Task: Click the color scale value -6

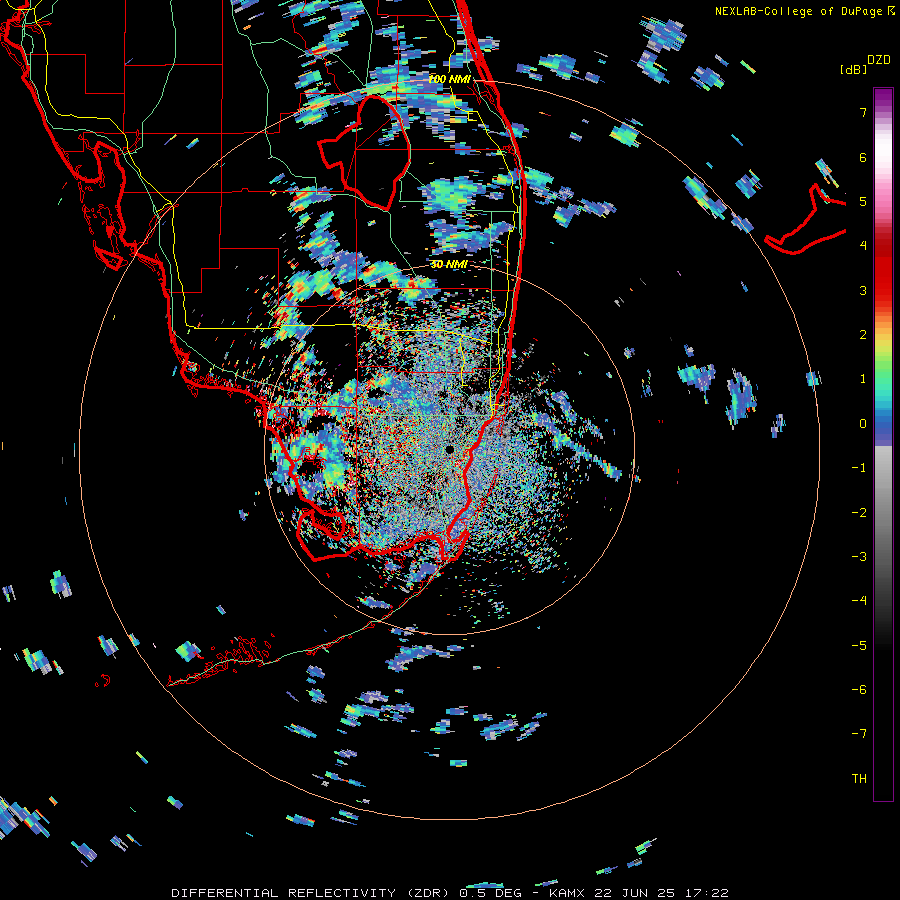Action: coord(859,690)
